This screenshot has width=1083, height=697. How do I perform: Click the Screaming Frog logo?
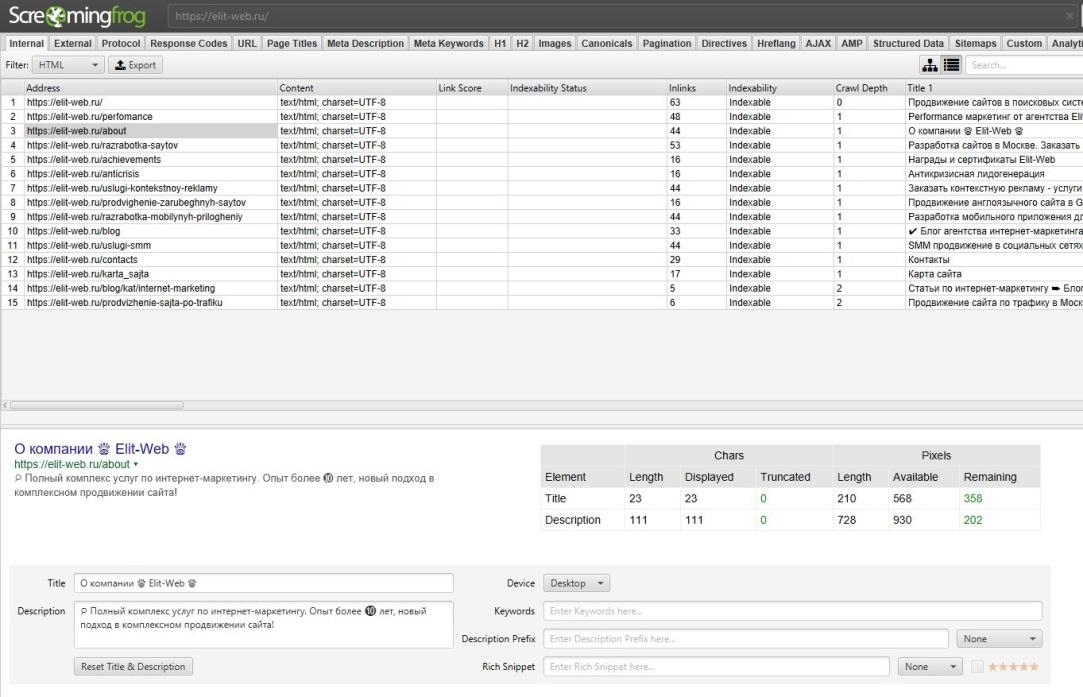[x=77, y=15]
